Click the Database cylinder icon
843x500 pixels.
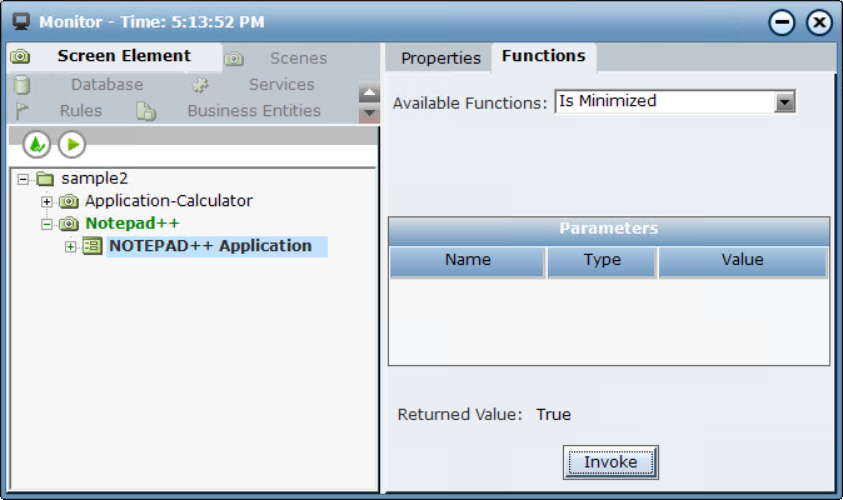click(22, 85)
